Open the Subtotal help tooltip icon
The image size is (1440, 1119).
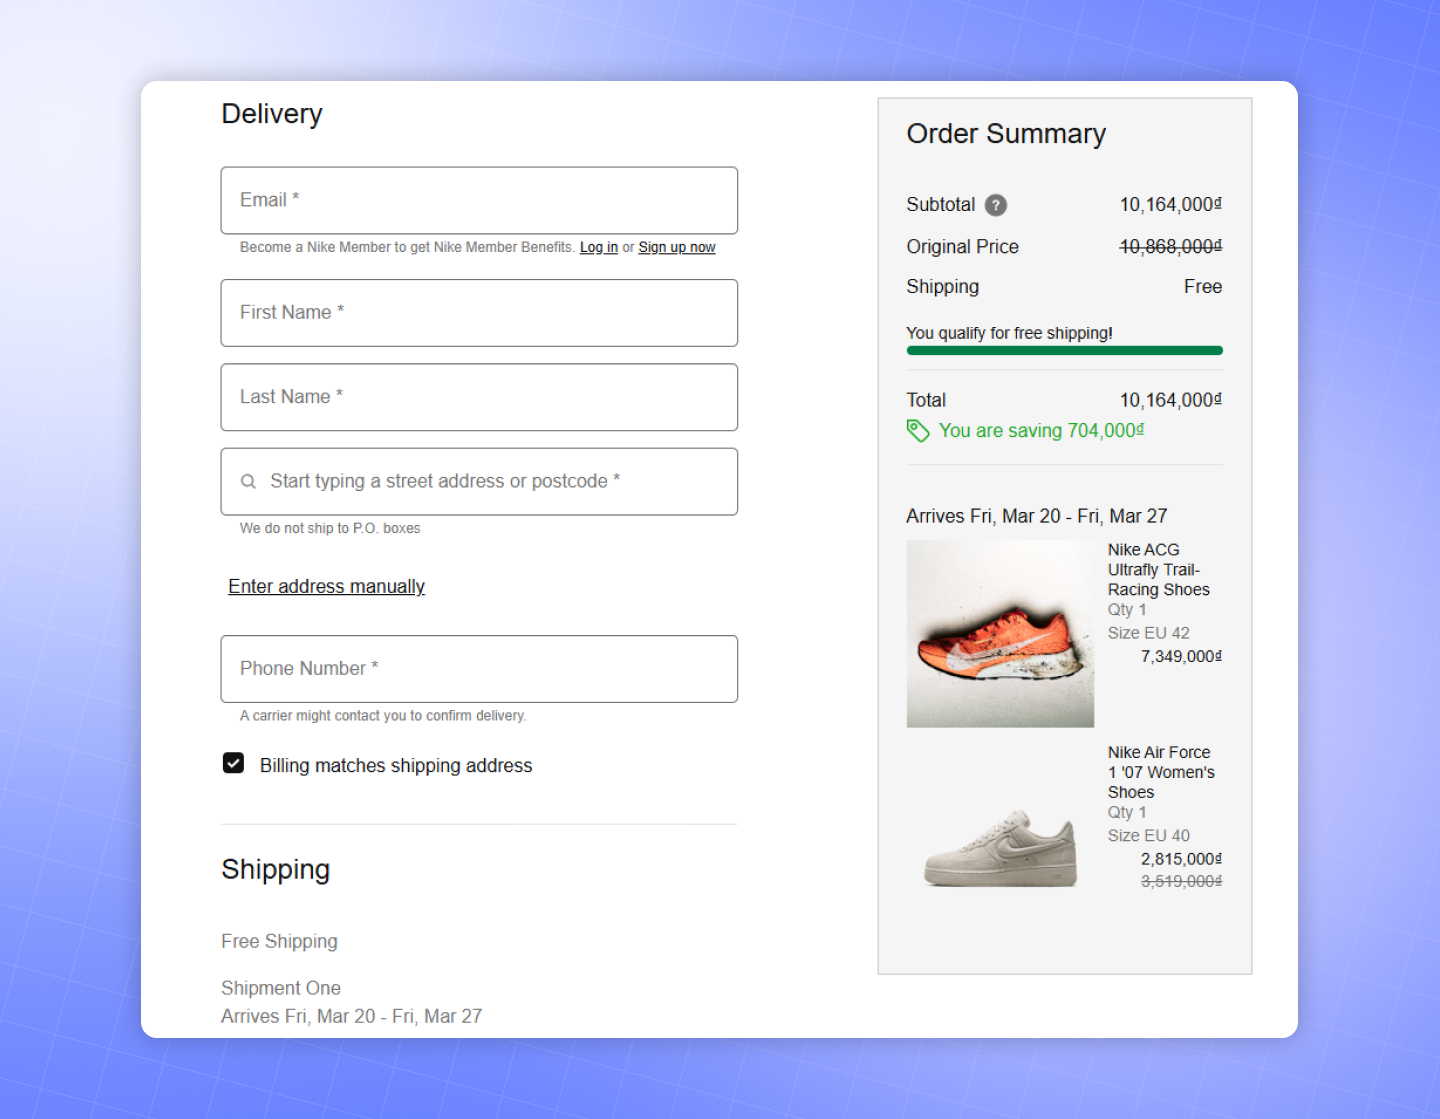(x=996, y=205)
